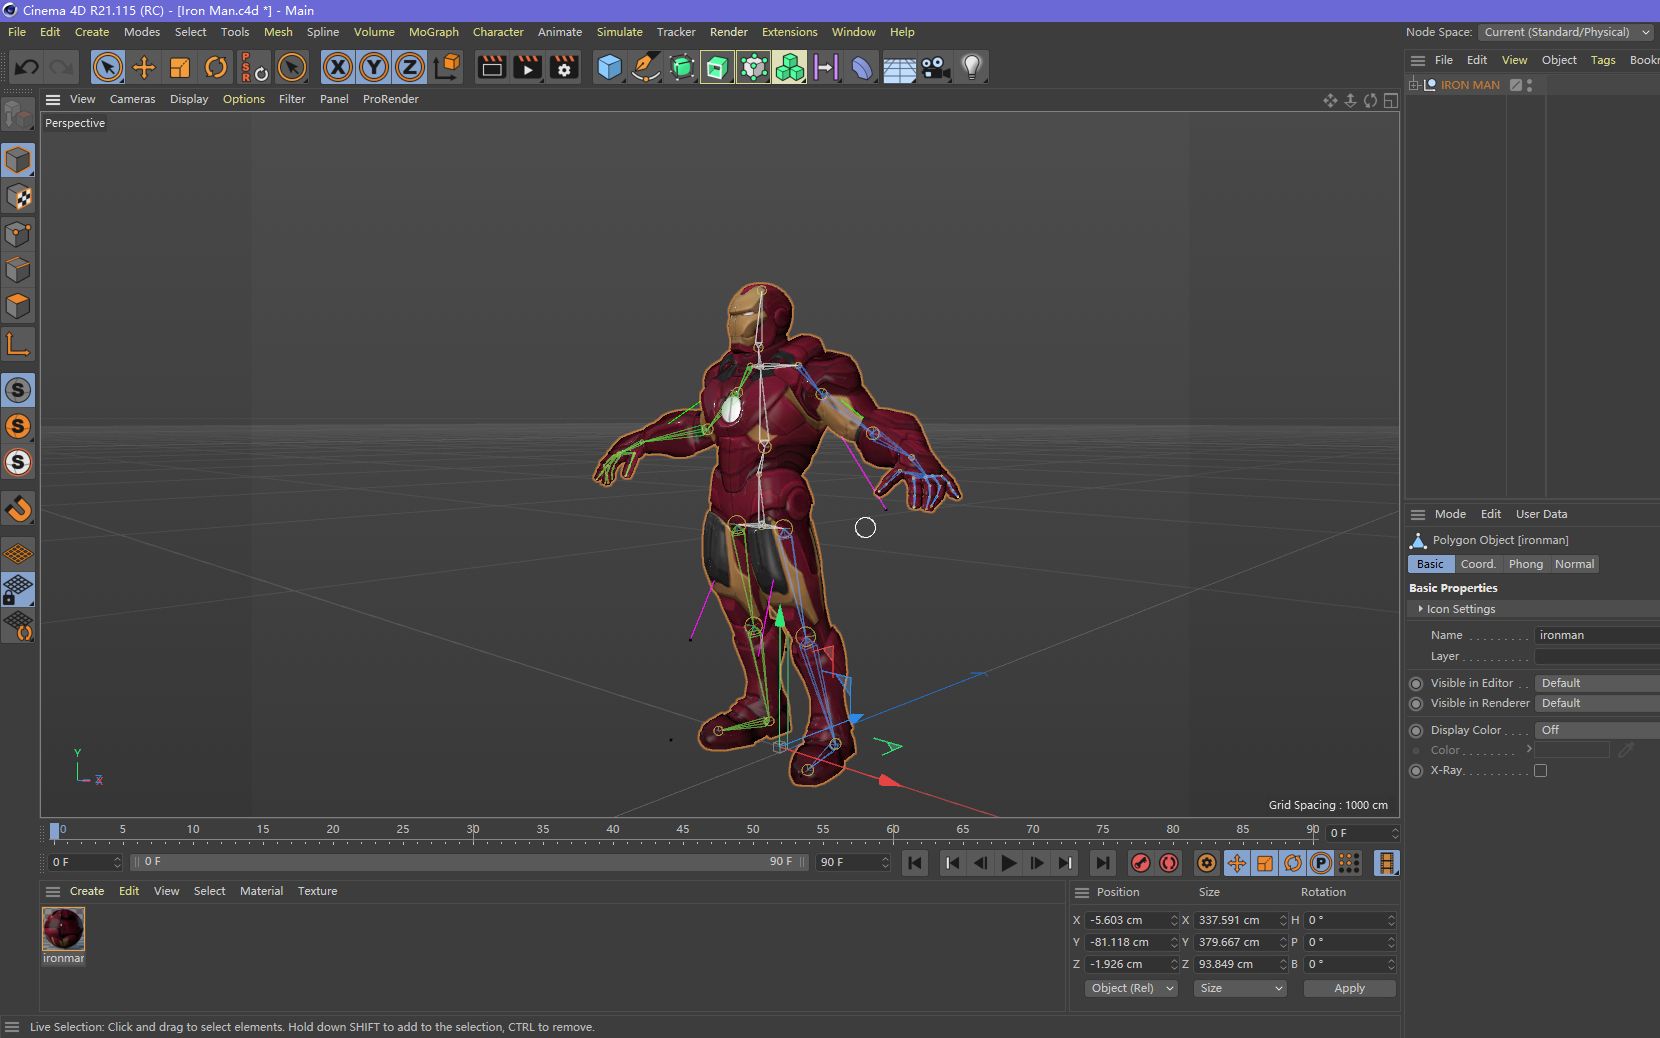Expand Icon Settings section
The width and height of the screenshot is (1660, 1038).
(1420, 609)
